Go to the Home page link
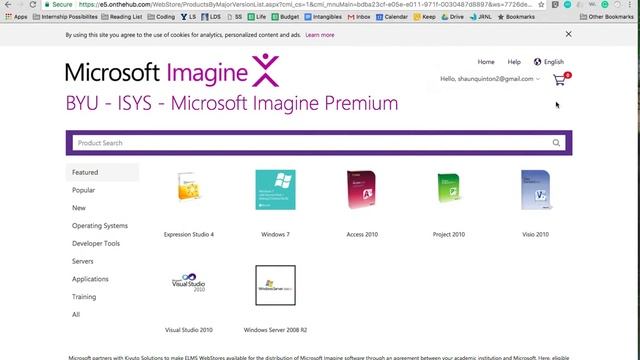The image size is (640, 360). 486,62
